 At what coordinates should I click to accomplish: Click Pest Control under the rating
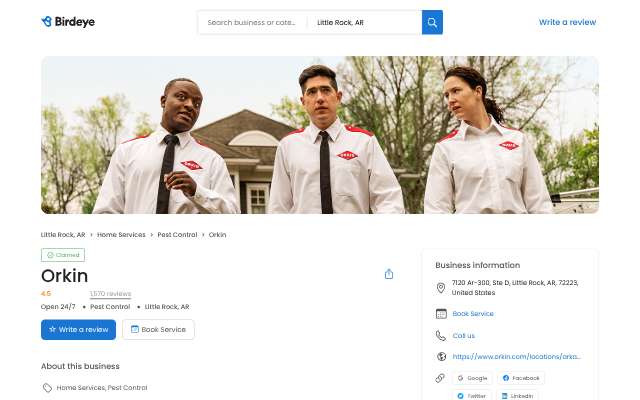click(110, 307)
